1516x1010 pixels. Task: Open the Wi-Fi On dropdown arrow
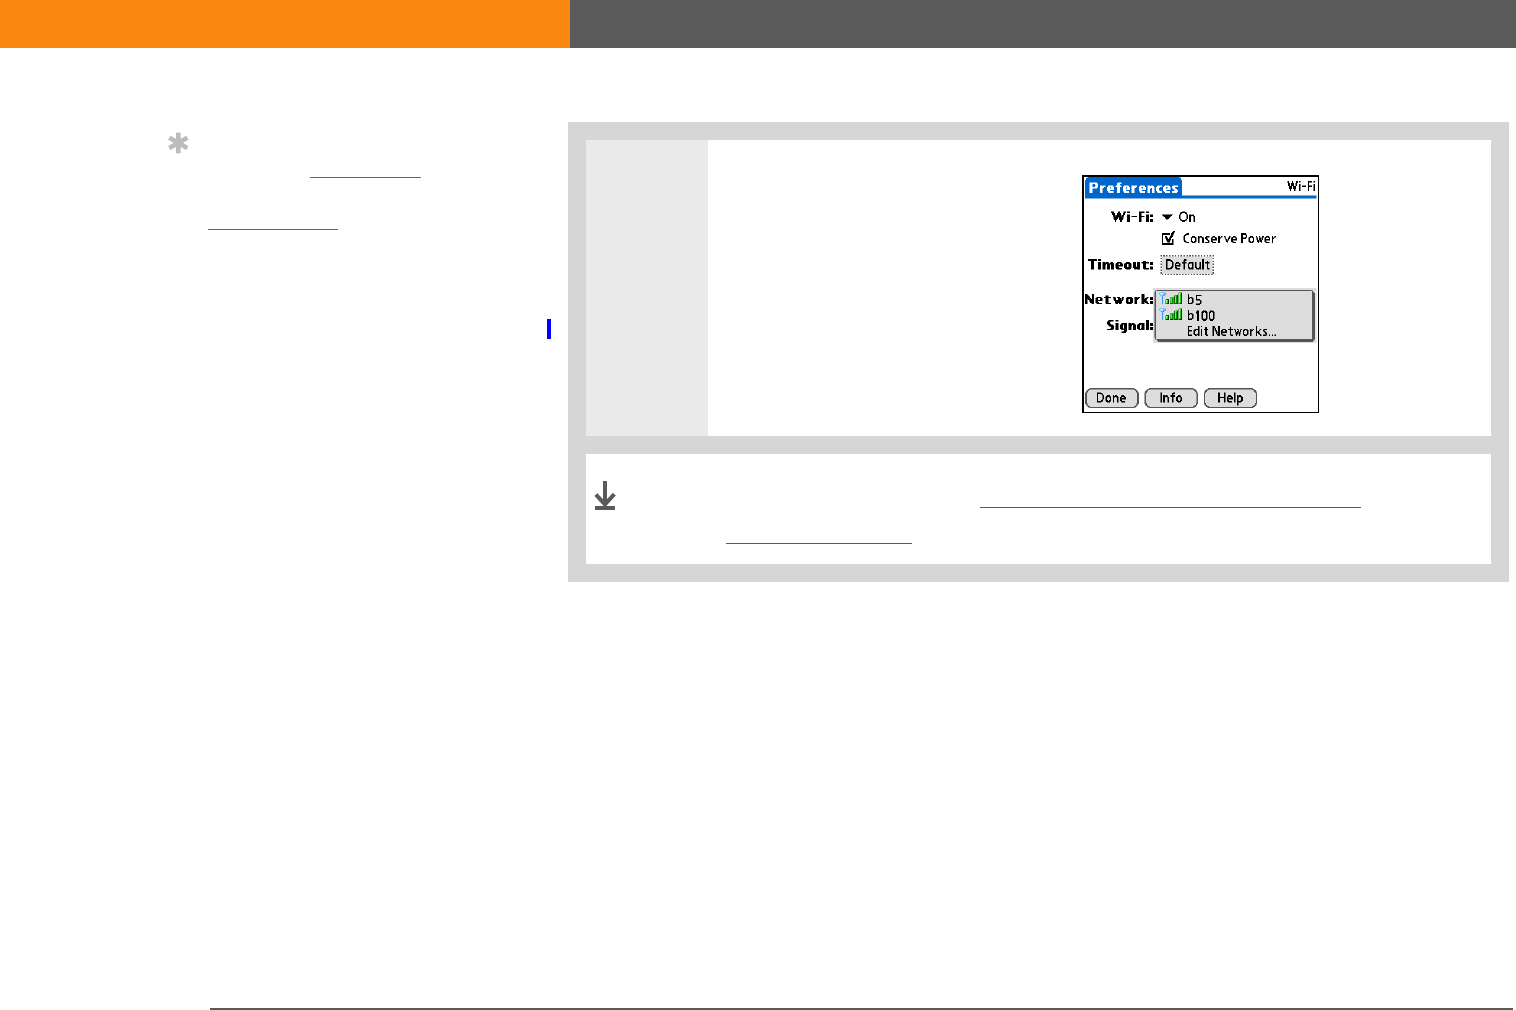pyautogui.click(x=1167, y=217)
